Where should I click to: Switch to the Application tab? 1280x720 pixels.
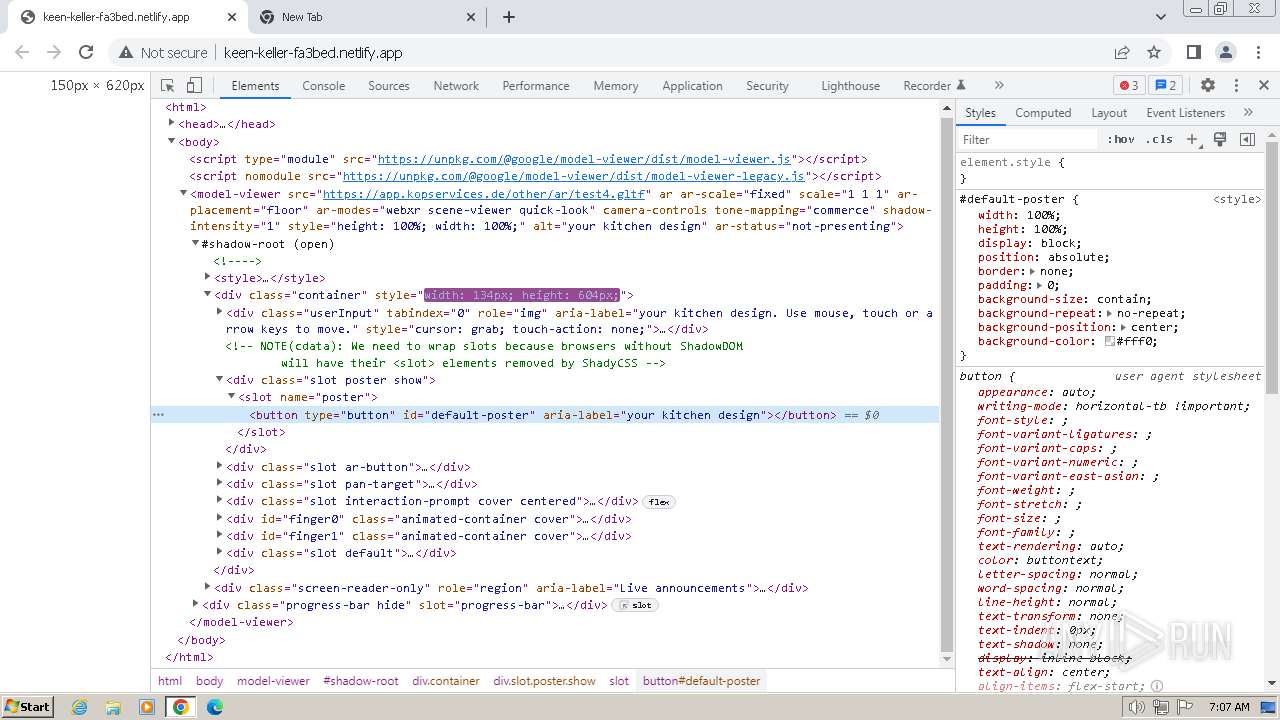(692, 86)
